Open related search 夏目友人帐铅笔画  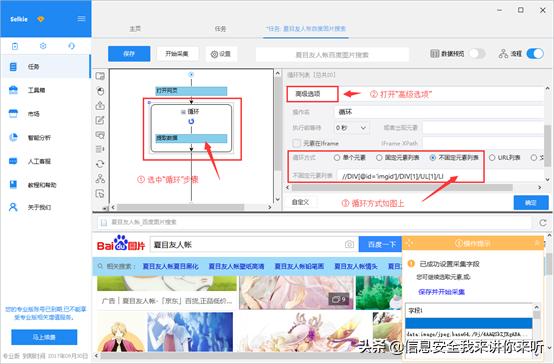click(x=299, y=266)
